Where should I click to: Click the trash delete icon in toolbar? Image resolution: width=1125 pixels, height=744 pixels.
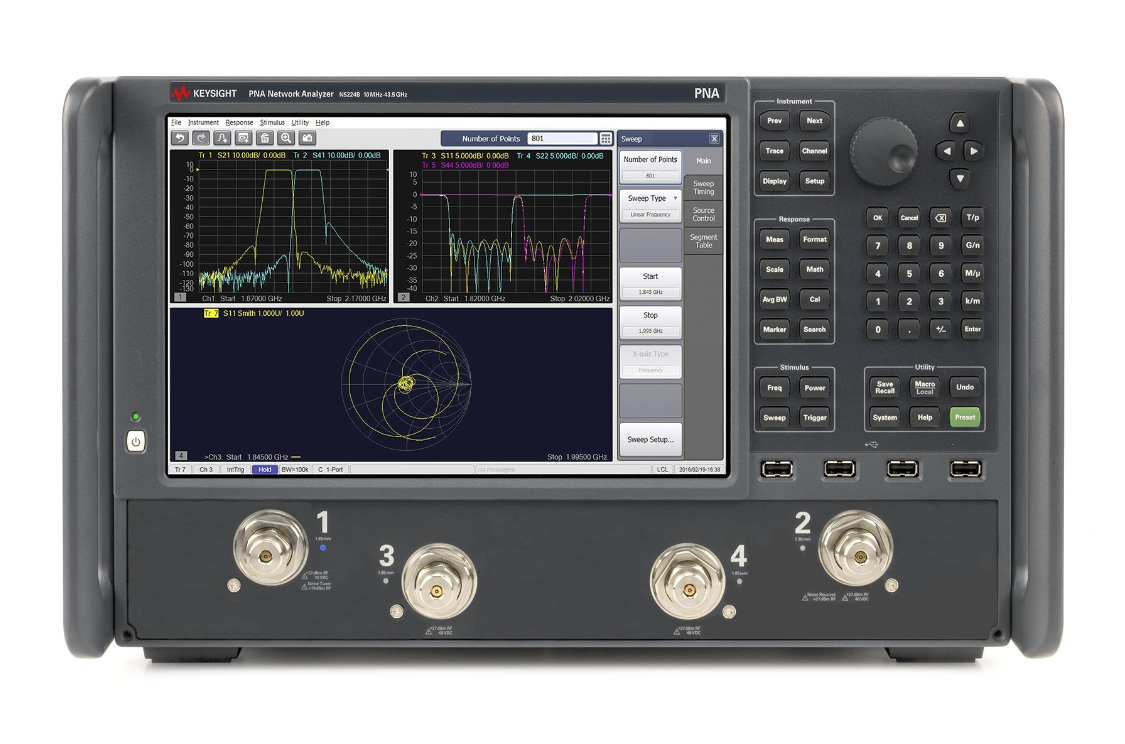265,138
